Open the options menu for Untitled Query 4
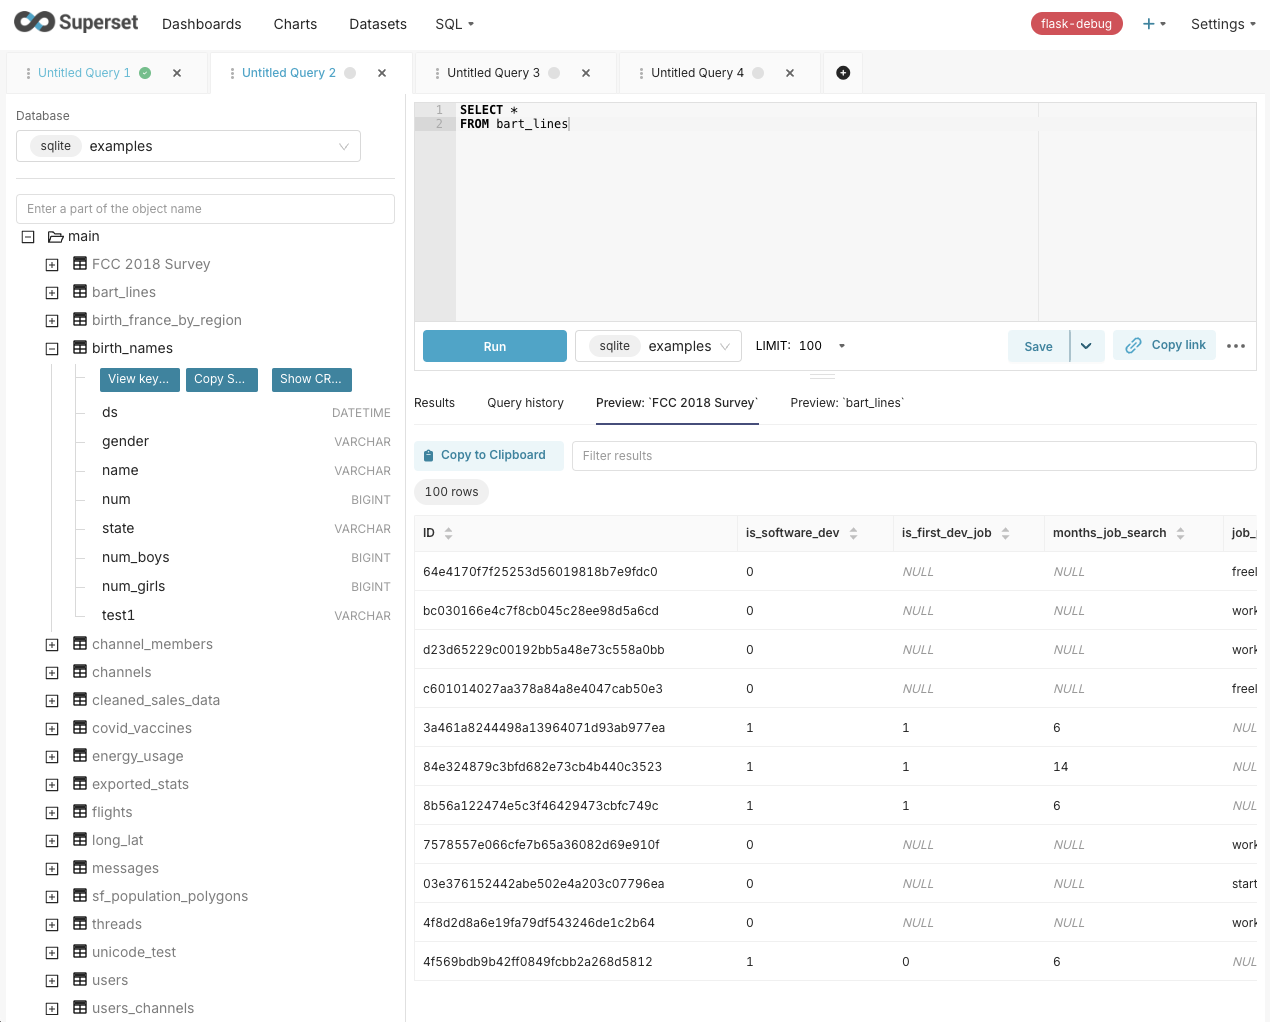Screen dimensions: 1270x1022 (x=641, y=73)
